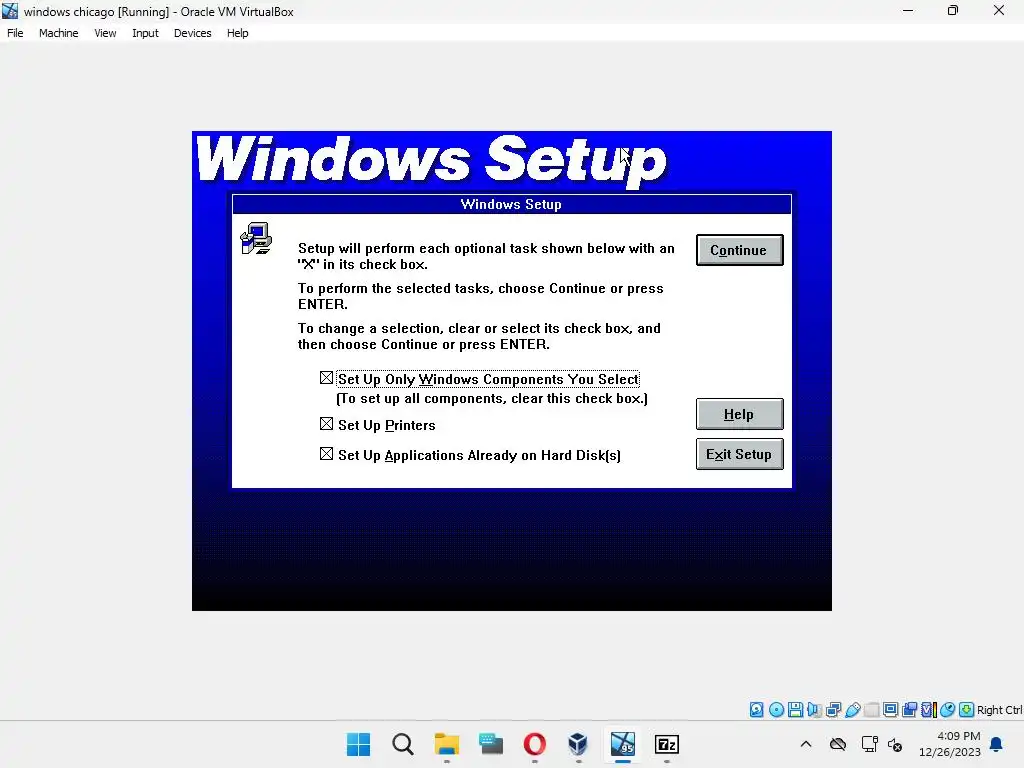This screenshot has width=1024, height=768.
Task: Click the optical disk indicator icon
Action: [x=776, y=710]
